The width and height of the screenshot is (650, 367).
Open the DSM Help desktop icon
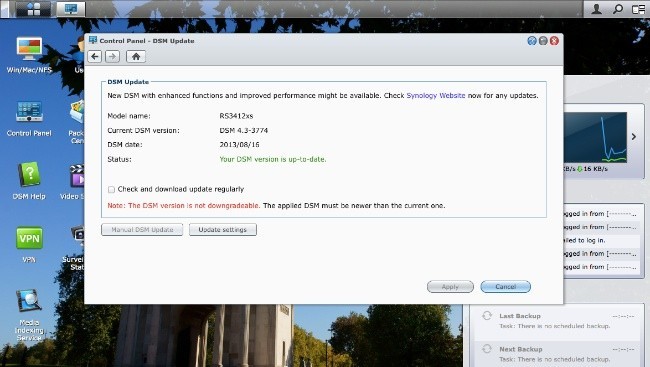pyautogui.click(x=29, y=181)
